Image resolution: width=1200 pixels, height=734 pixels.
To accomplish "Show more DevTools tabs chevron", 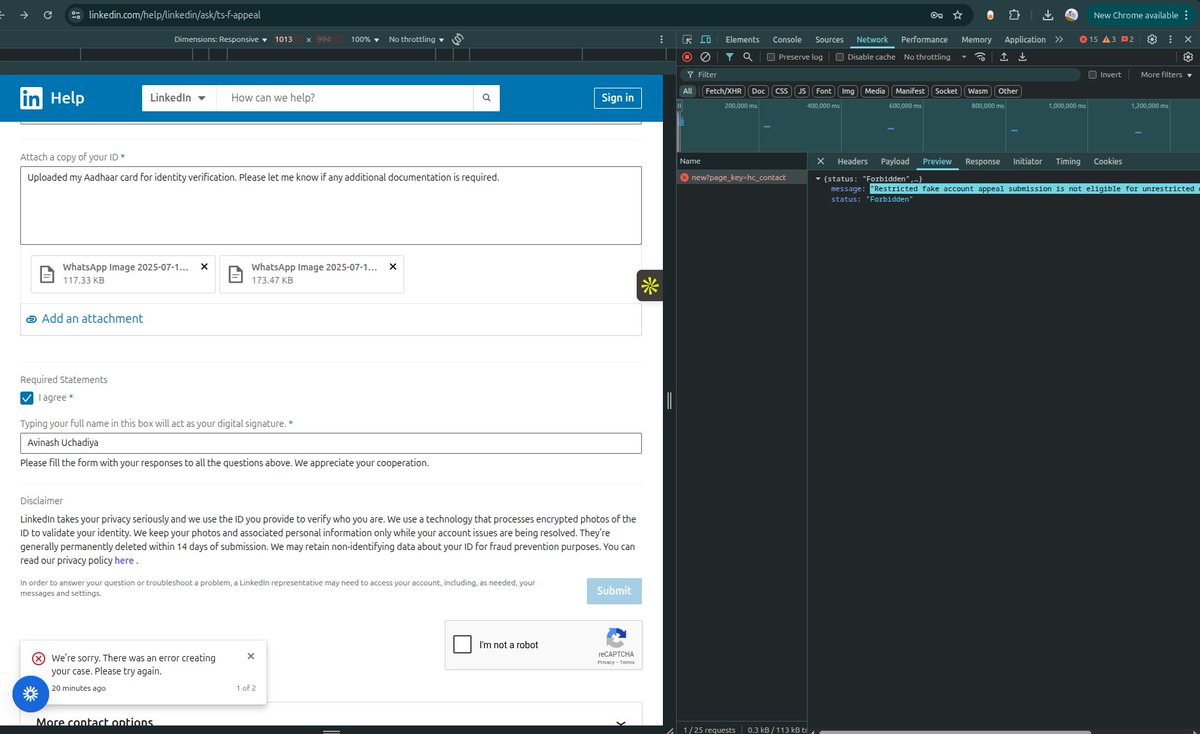I will click(x=1058, y=39).
